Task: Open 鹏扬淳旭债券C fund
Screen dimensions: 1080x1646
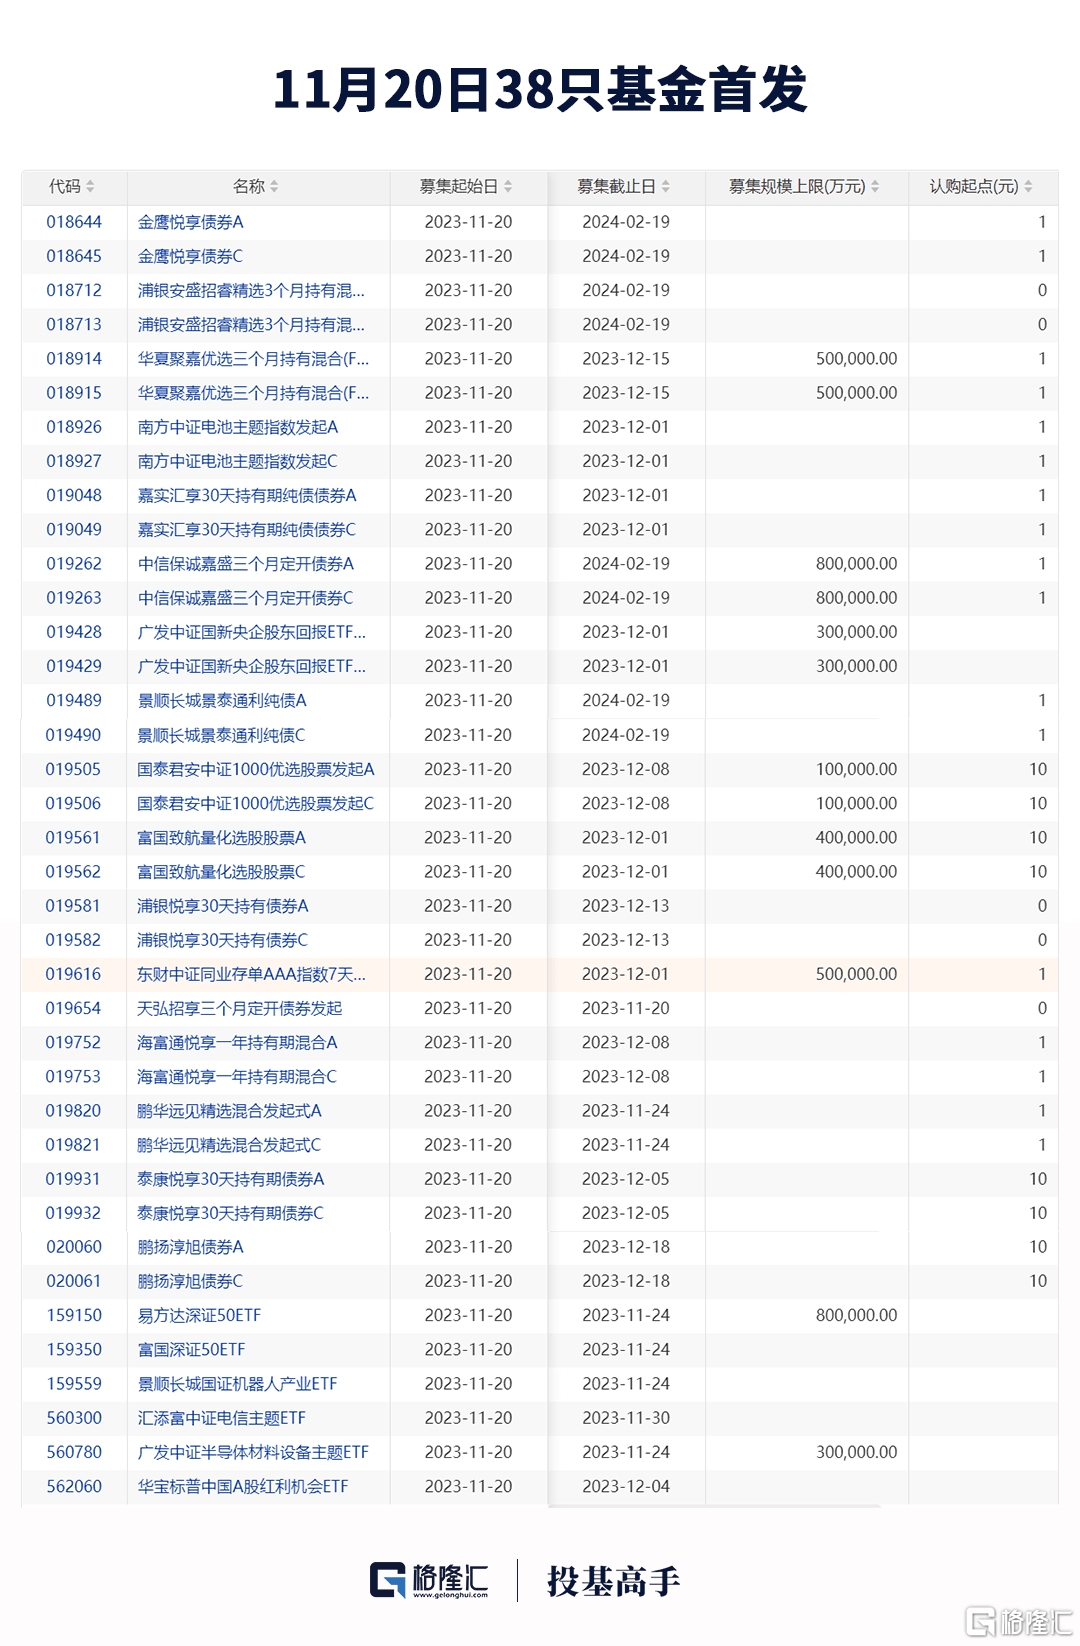Action: click(x=190, y=1281)
